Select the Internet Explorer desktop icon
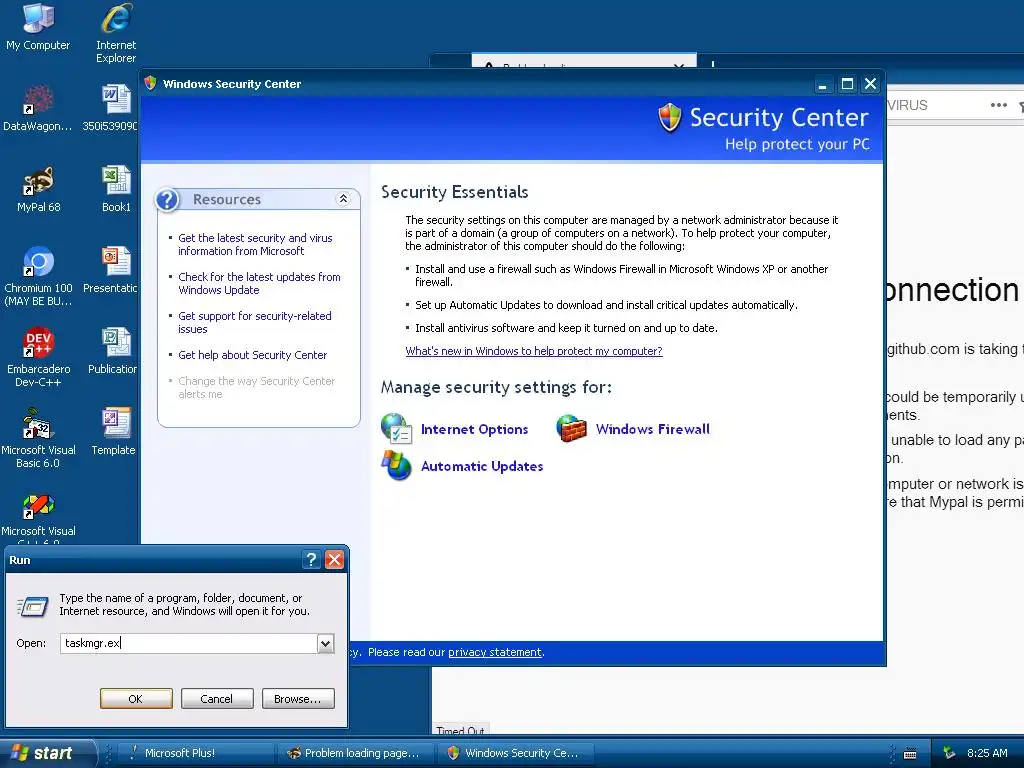 coord(116,33)
